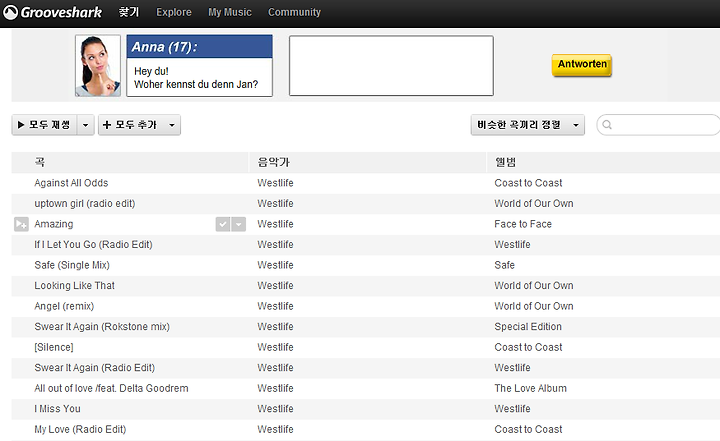Select the song Against All Odds
The image size is (720, 441).
pyautogui.click(x=71, y=183)
